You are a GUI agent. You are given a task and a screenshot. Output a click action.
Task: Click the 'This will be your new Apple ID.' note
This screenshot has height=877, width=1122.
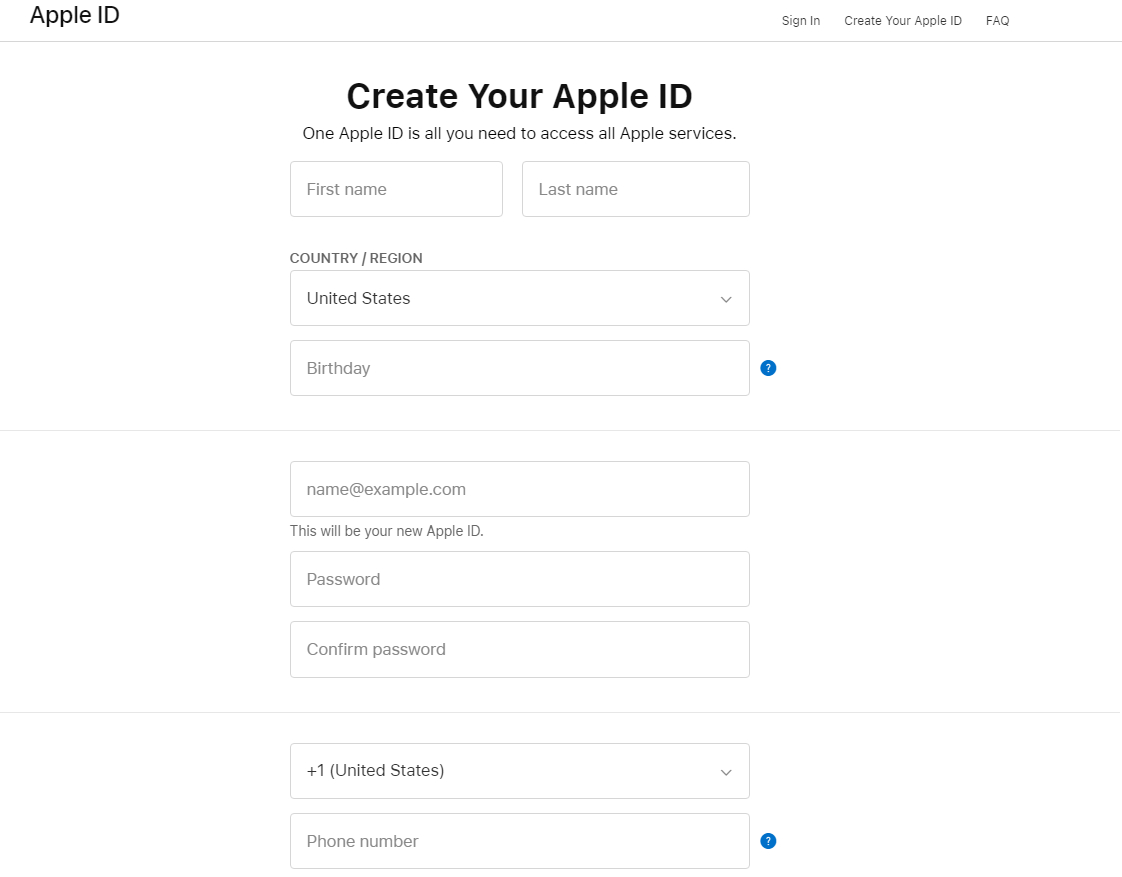click(386, 531)
